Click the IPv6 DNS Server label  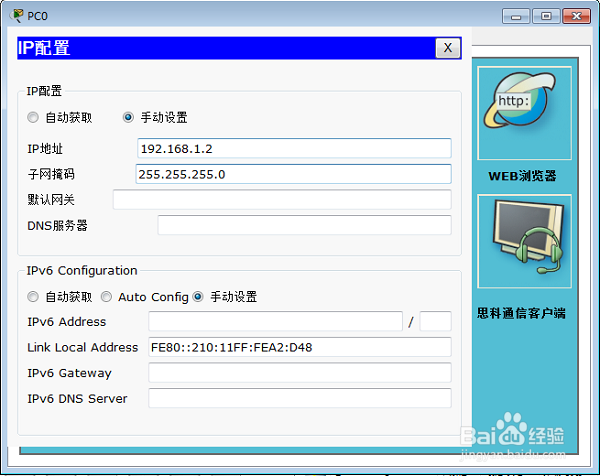pos(77,398)
